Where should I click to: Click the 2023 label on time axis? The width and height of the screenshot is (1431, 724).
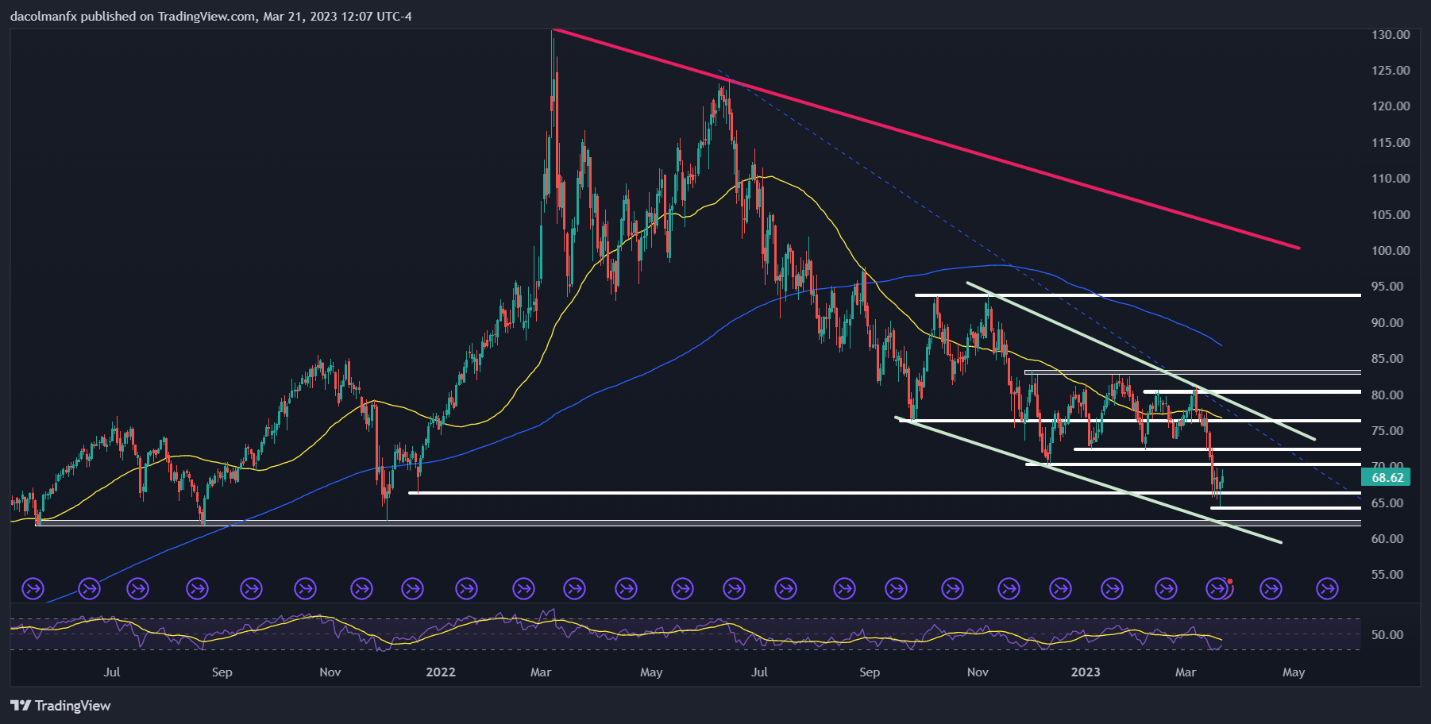coord(1085,672)
